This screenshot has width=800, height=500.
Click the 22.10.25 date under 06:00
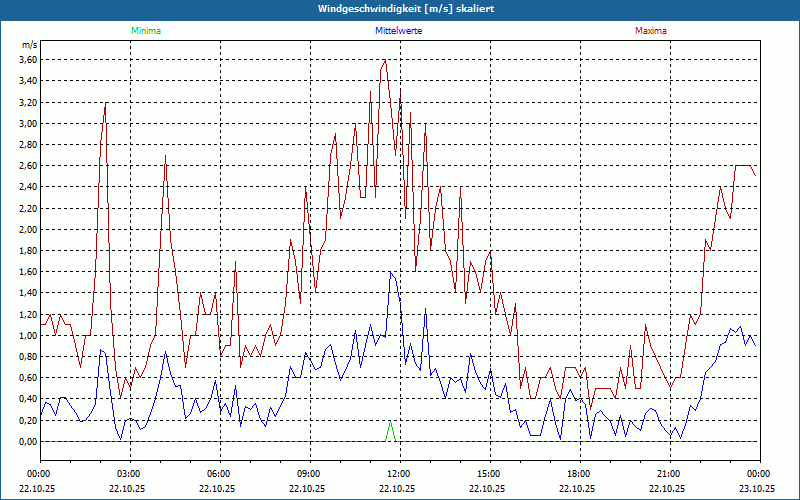point(217,488)
